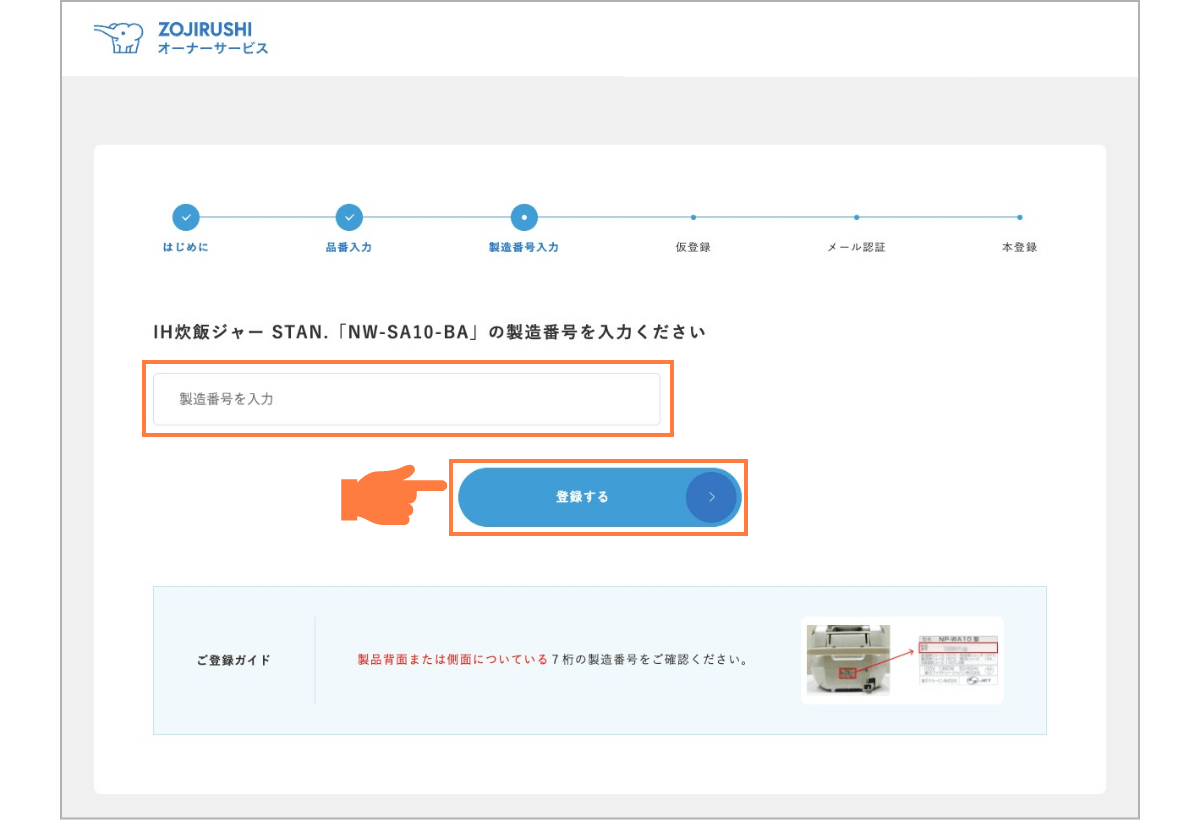Click the メール認証 step label
The height and width of the screenshot is (829, 1200).
(856, 247)
